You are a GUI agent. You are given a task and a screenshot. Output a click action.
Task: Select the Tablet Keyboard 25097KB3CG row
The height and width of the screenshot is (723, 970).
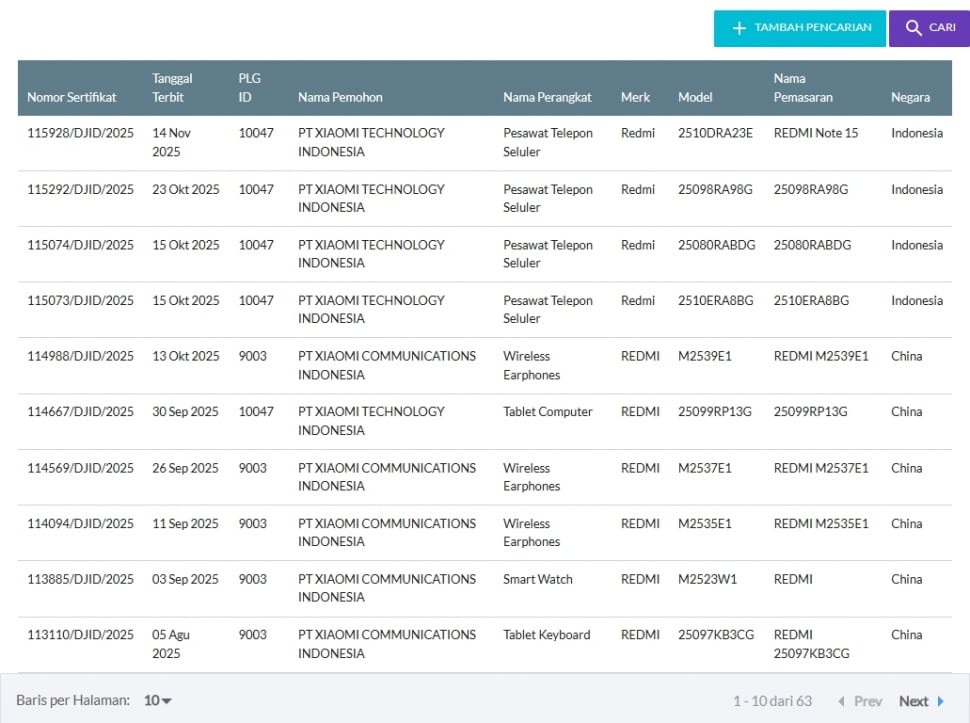[546, 635]
